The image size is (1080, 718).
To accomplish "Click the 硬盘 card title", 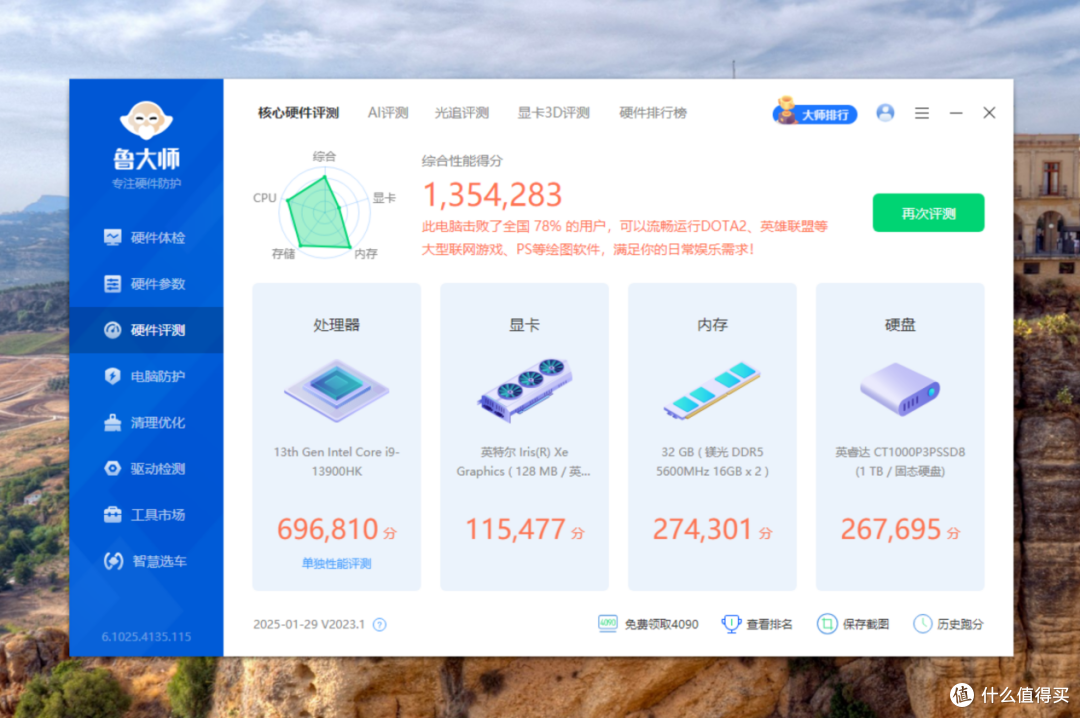I will pos(900,325).
